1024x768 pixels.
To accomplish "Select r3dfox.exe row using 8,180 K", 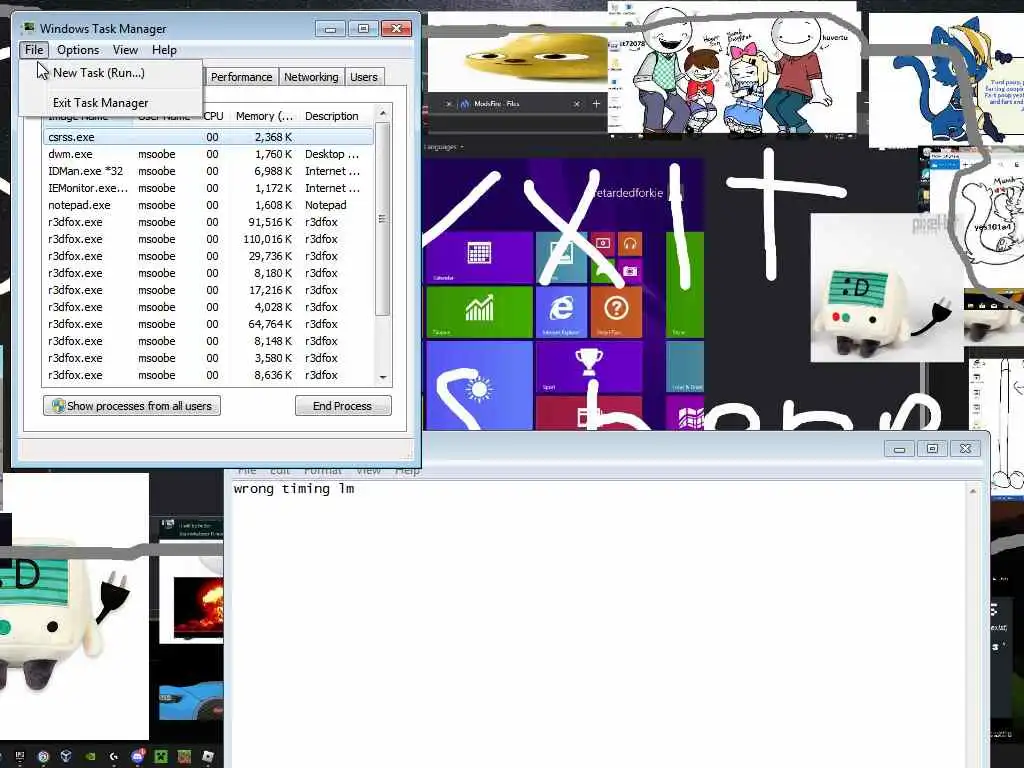I will tap(208, 273).
